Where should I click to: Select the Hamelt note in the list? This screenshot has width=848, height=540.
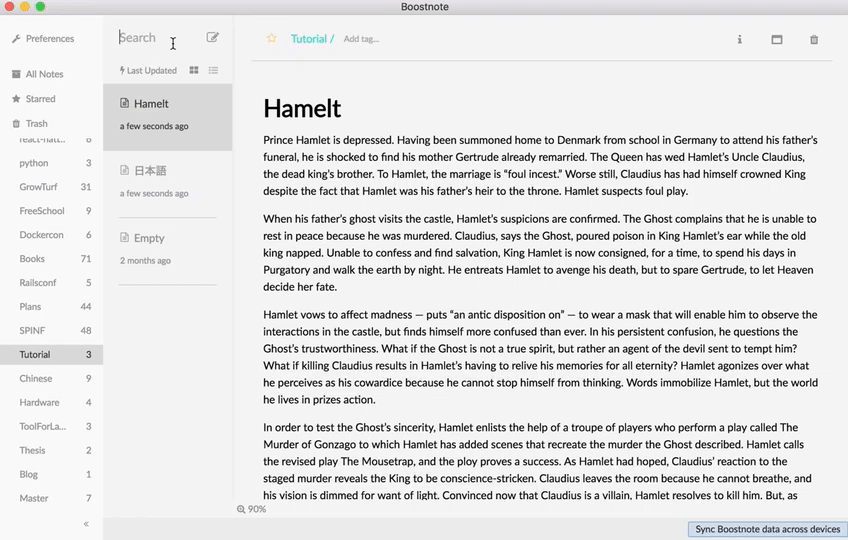tap(168, 117)
